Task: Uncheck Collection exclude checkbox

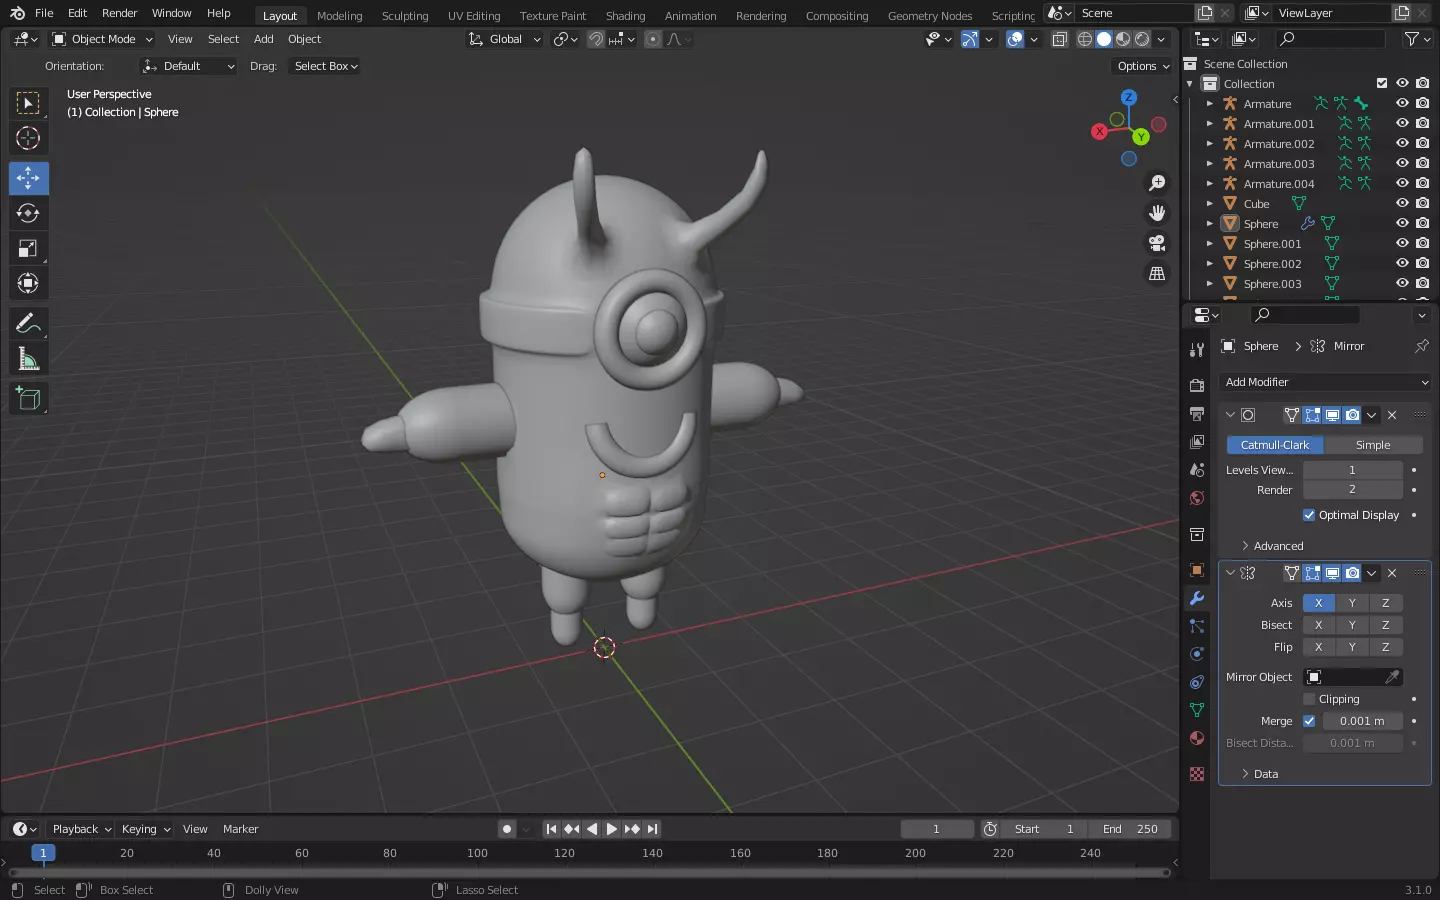Action: (x=1382, y=84)
